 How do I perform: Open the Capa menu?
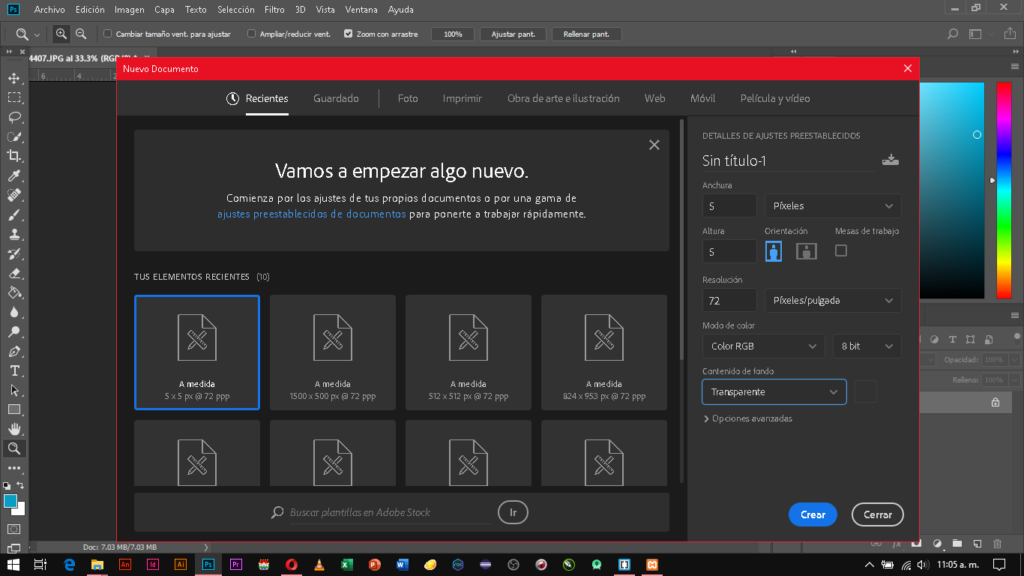pyautogui.click(x=164, y=10)
